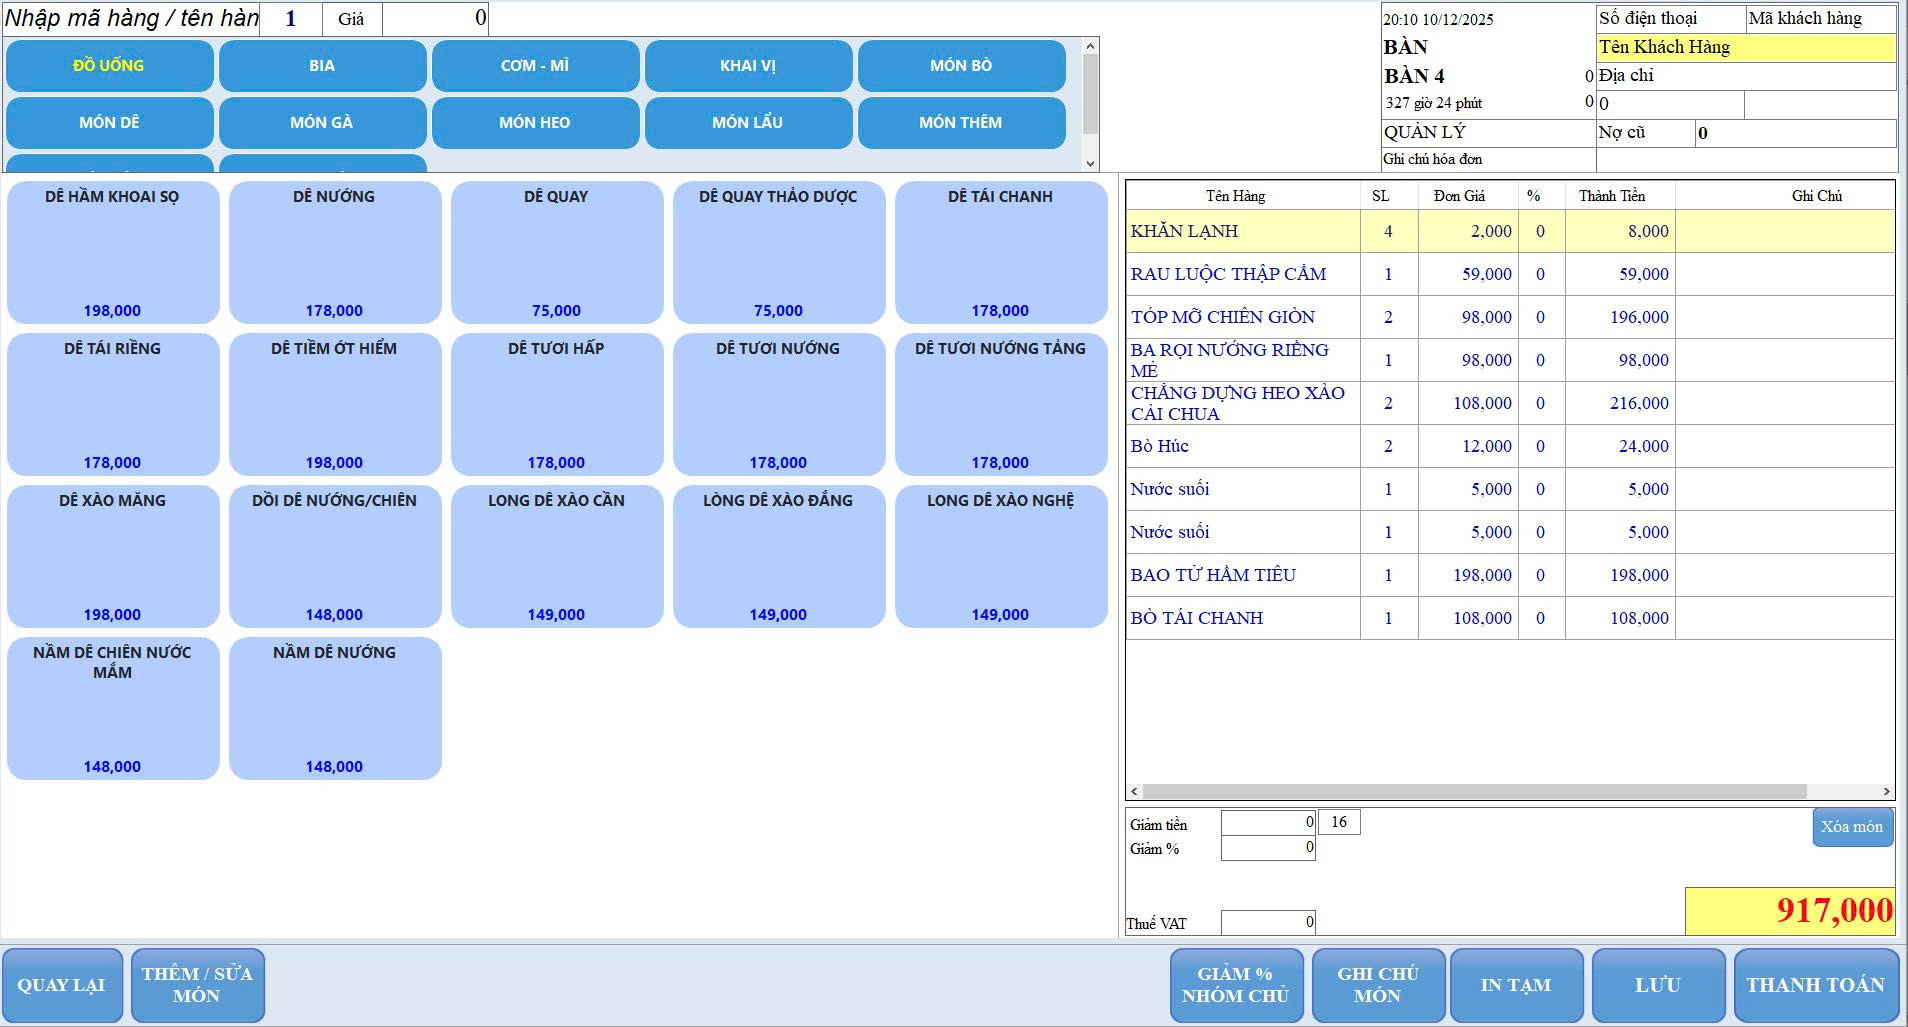Select the BAO TỬ HẦM TIÊU row

click(1213, 575)
